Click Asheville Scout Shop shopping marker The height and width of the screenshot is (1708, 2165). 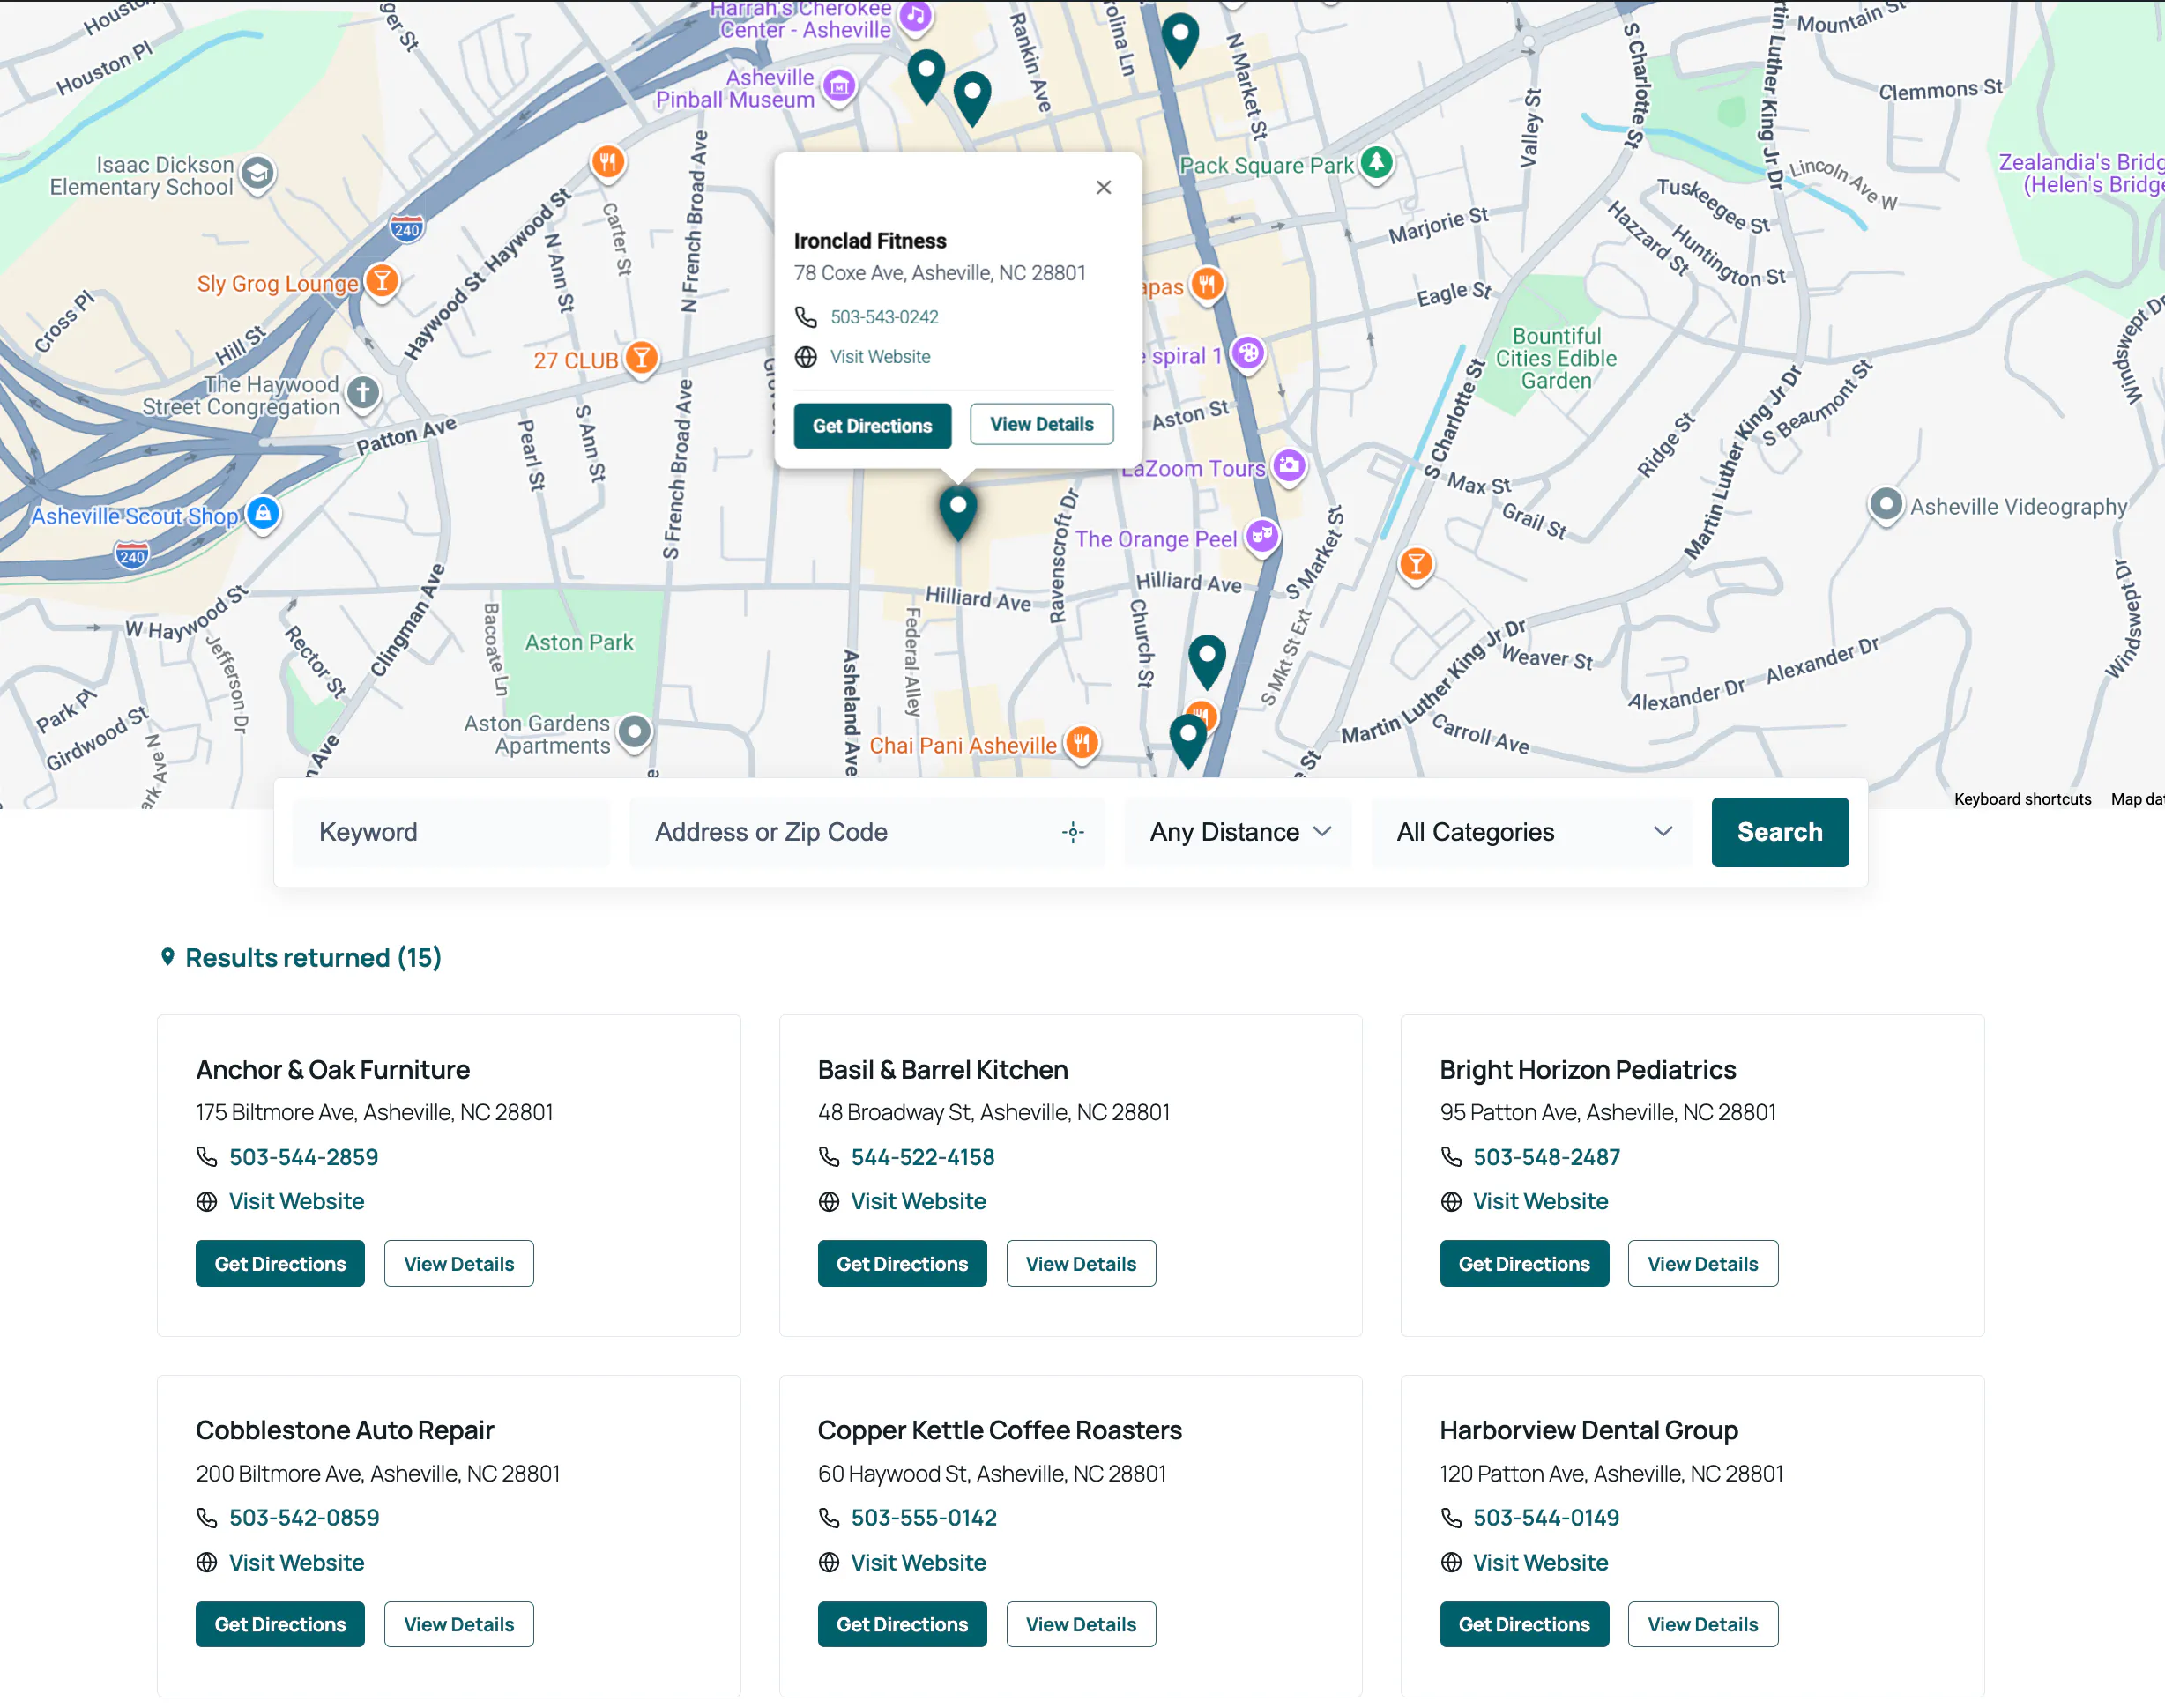click(263, 514)
